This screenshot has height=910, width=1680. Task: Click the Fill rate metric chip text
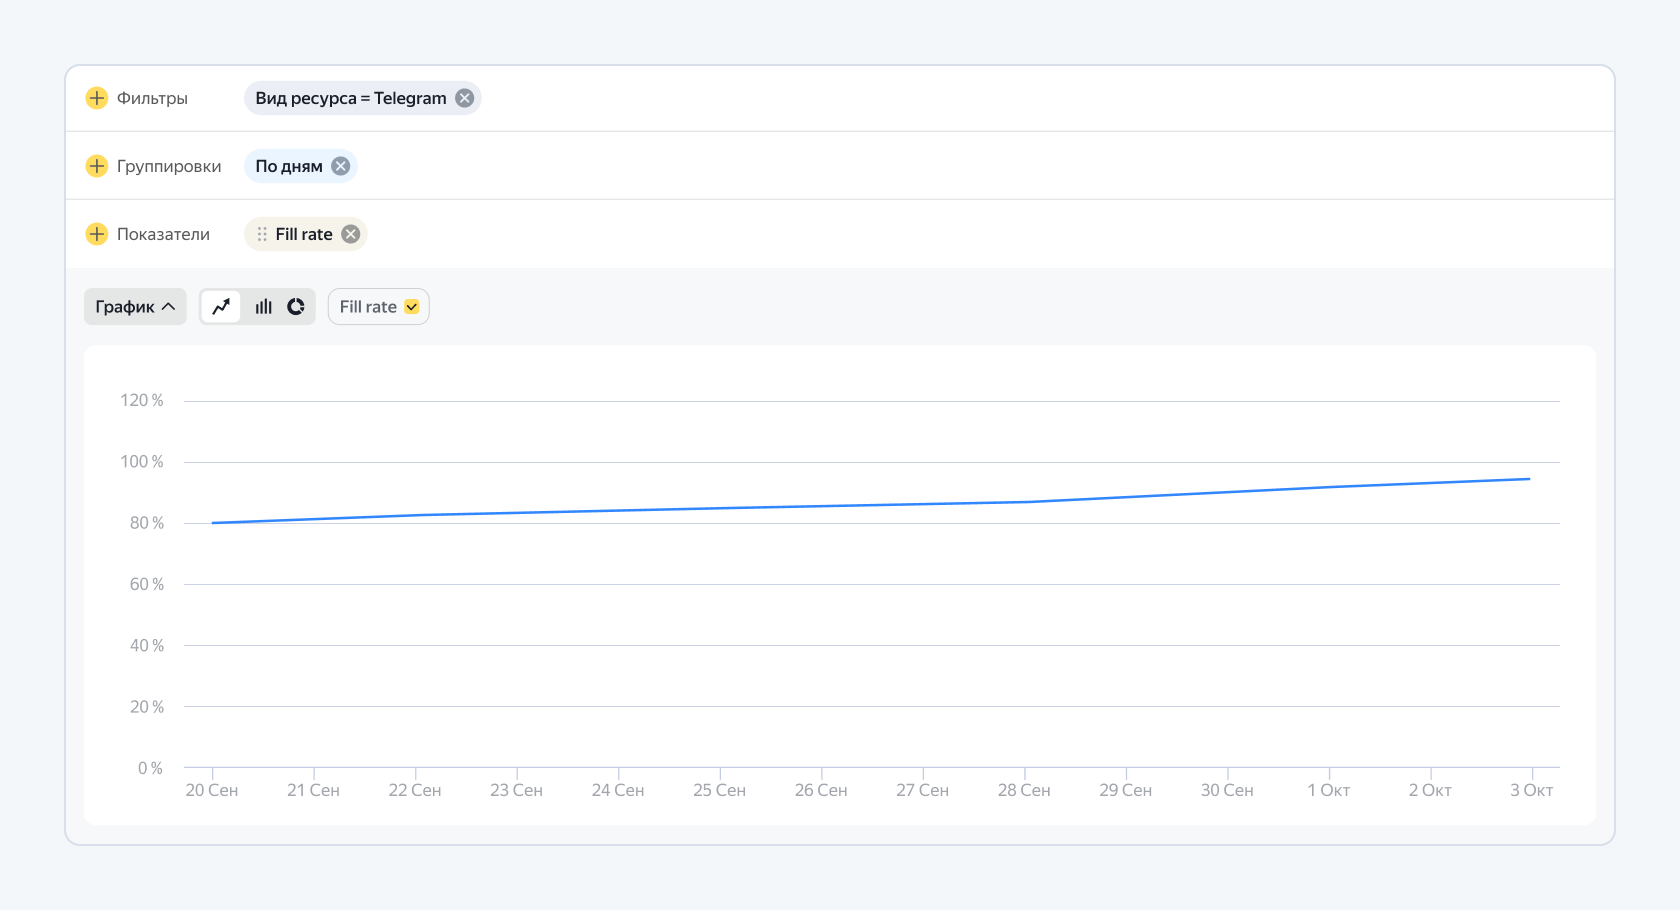(x=304, y=234)
